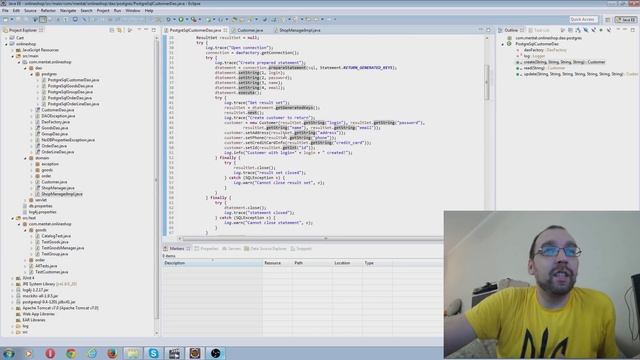Expand Apache Tomcat v7.0 library node
The width and height of the screenshot is (640, 360).
pos(13,308)
